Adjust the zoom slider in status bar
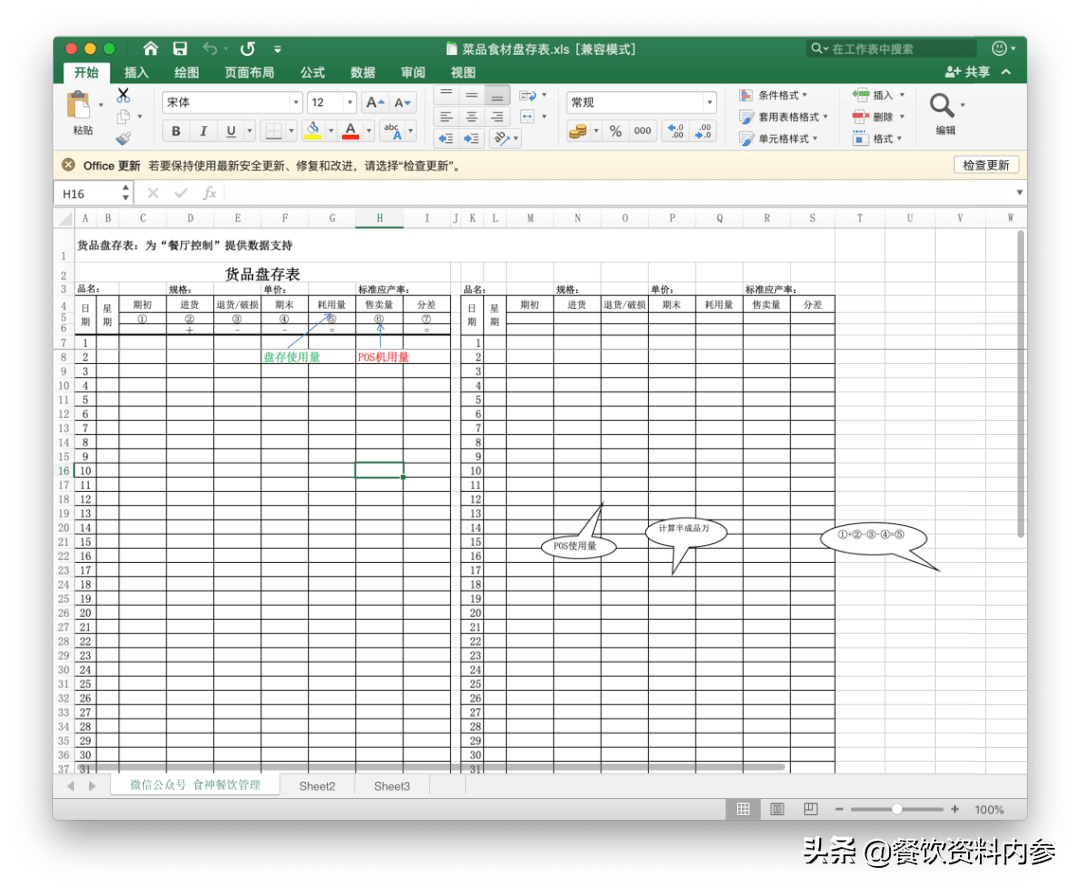This screenshot has height=890, width=1080. tap(897, 809)
